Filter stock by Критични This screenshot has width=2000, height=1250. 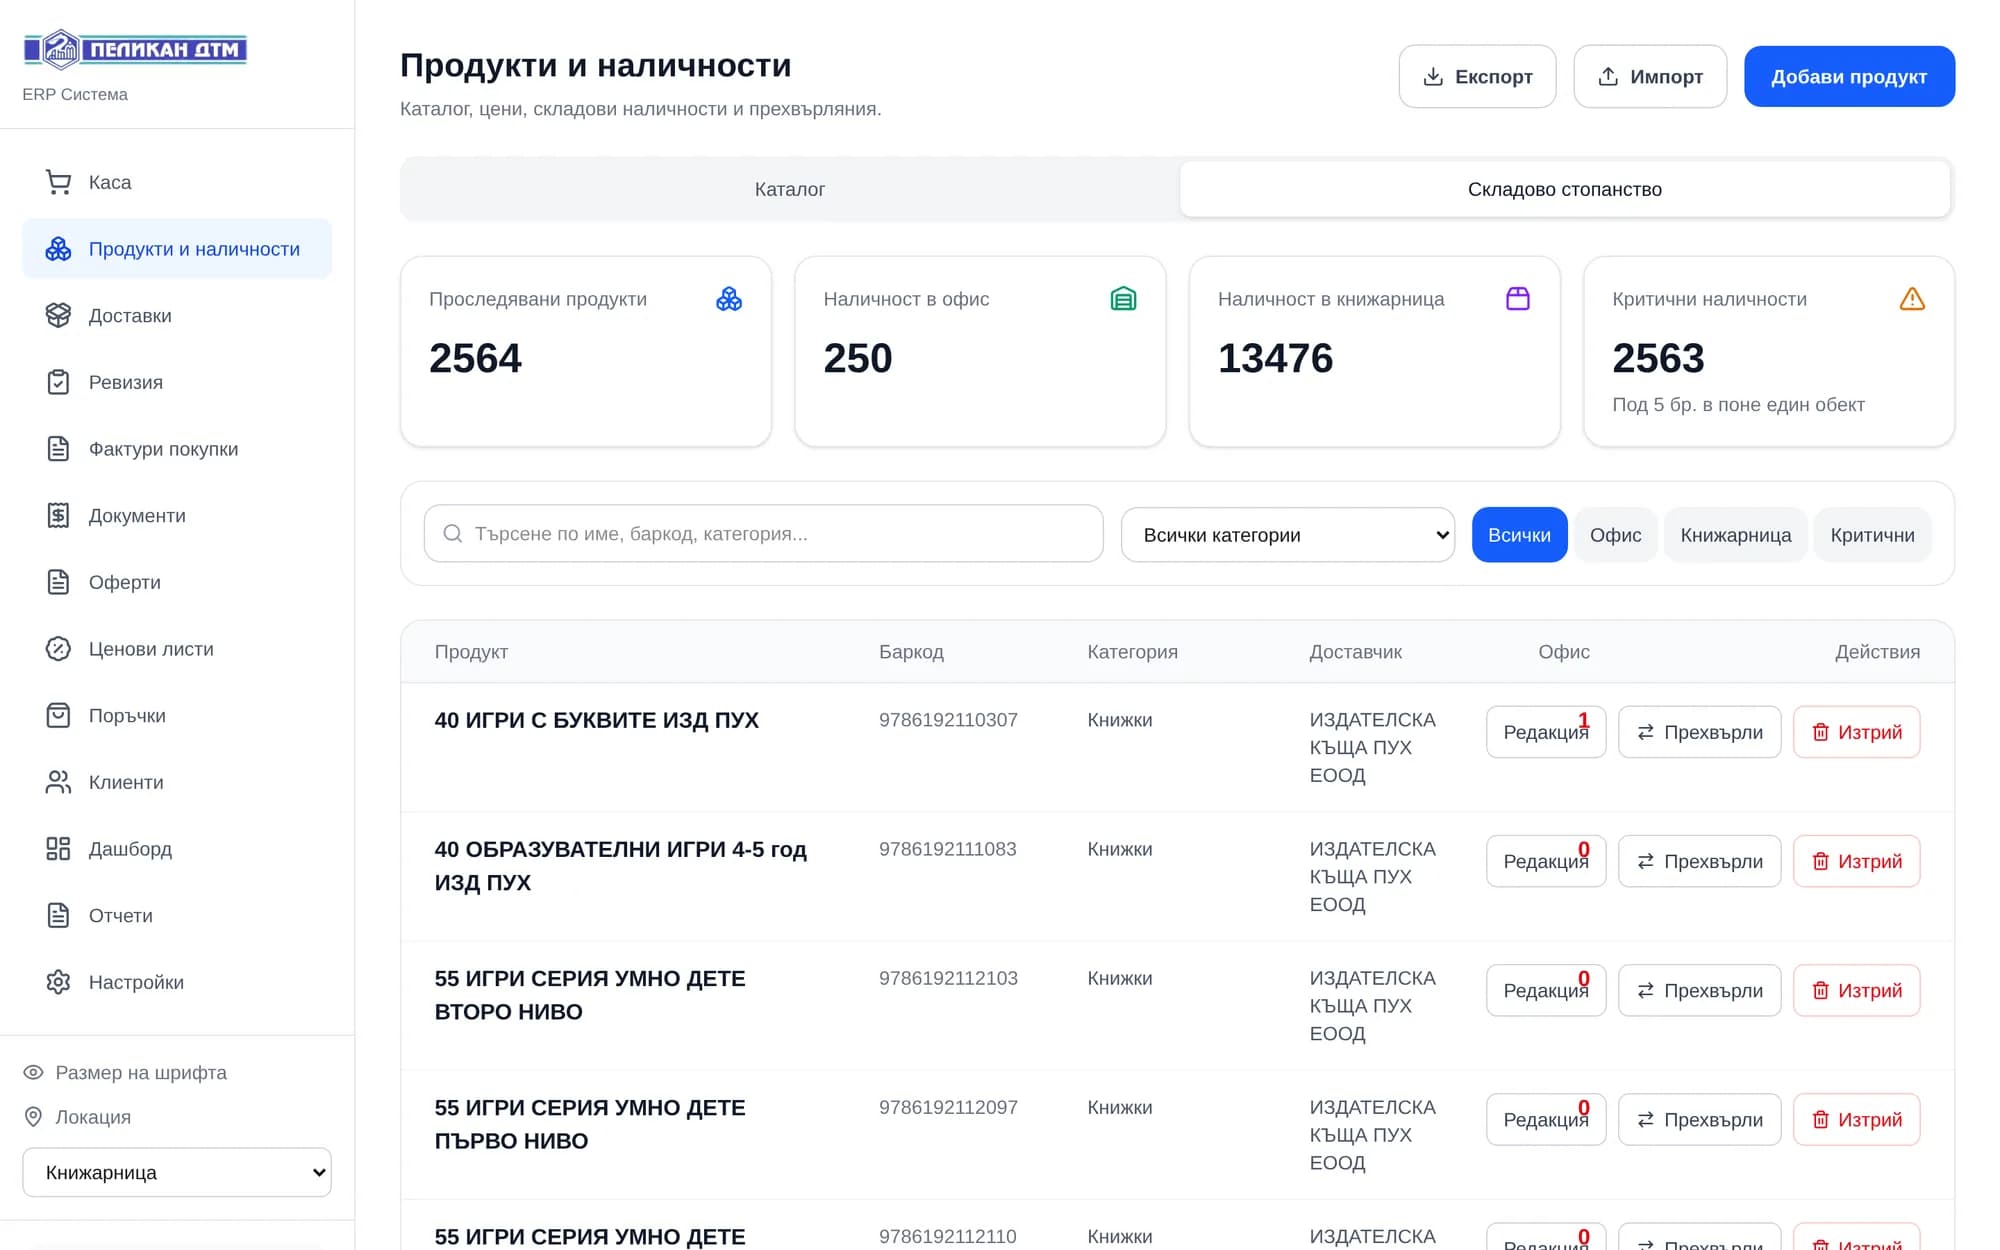1872,535
